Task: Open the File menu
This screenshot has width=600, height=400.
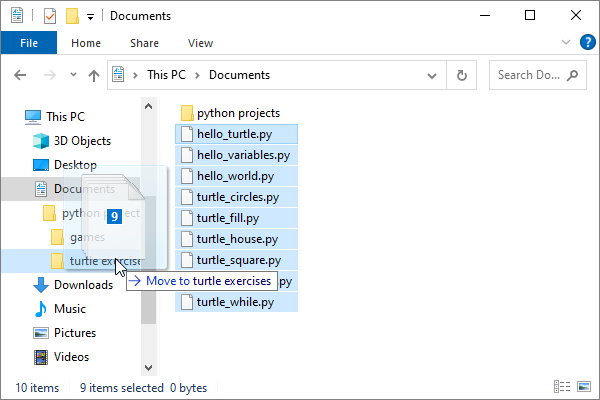Action: (29, 43)
